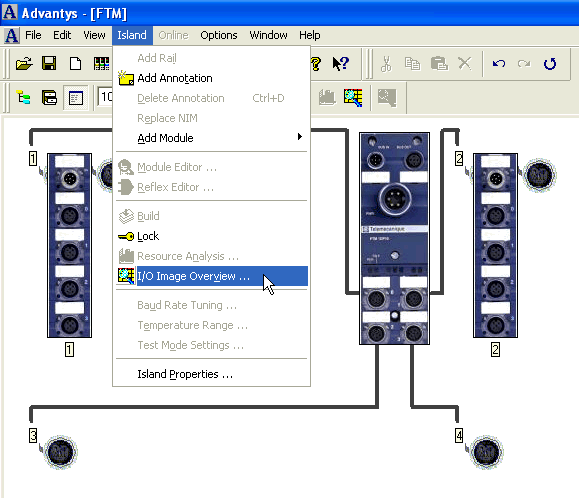Screen dimensions: 579x498
Task: Open the Options menu
Action: click(x=219, y=35)
